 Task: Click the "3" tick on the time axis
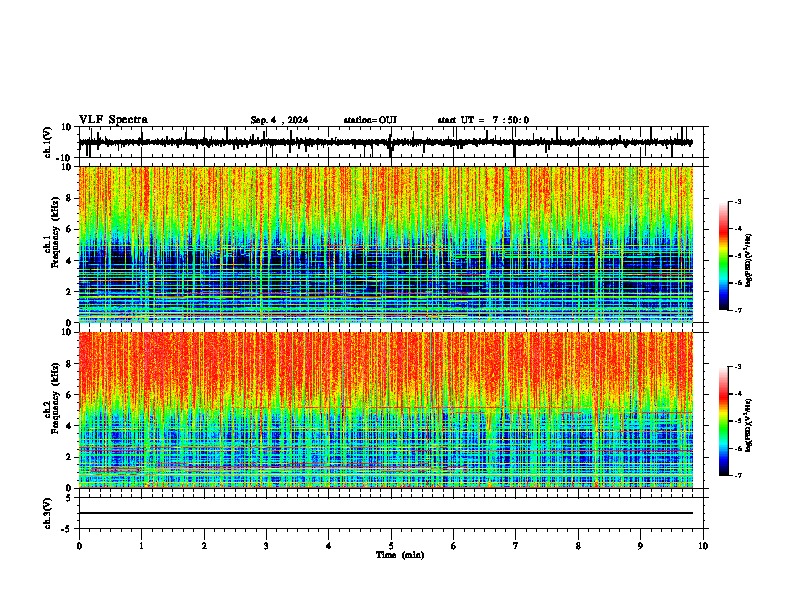(266, 546)
